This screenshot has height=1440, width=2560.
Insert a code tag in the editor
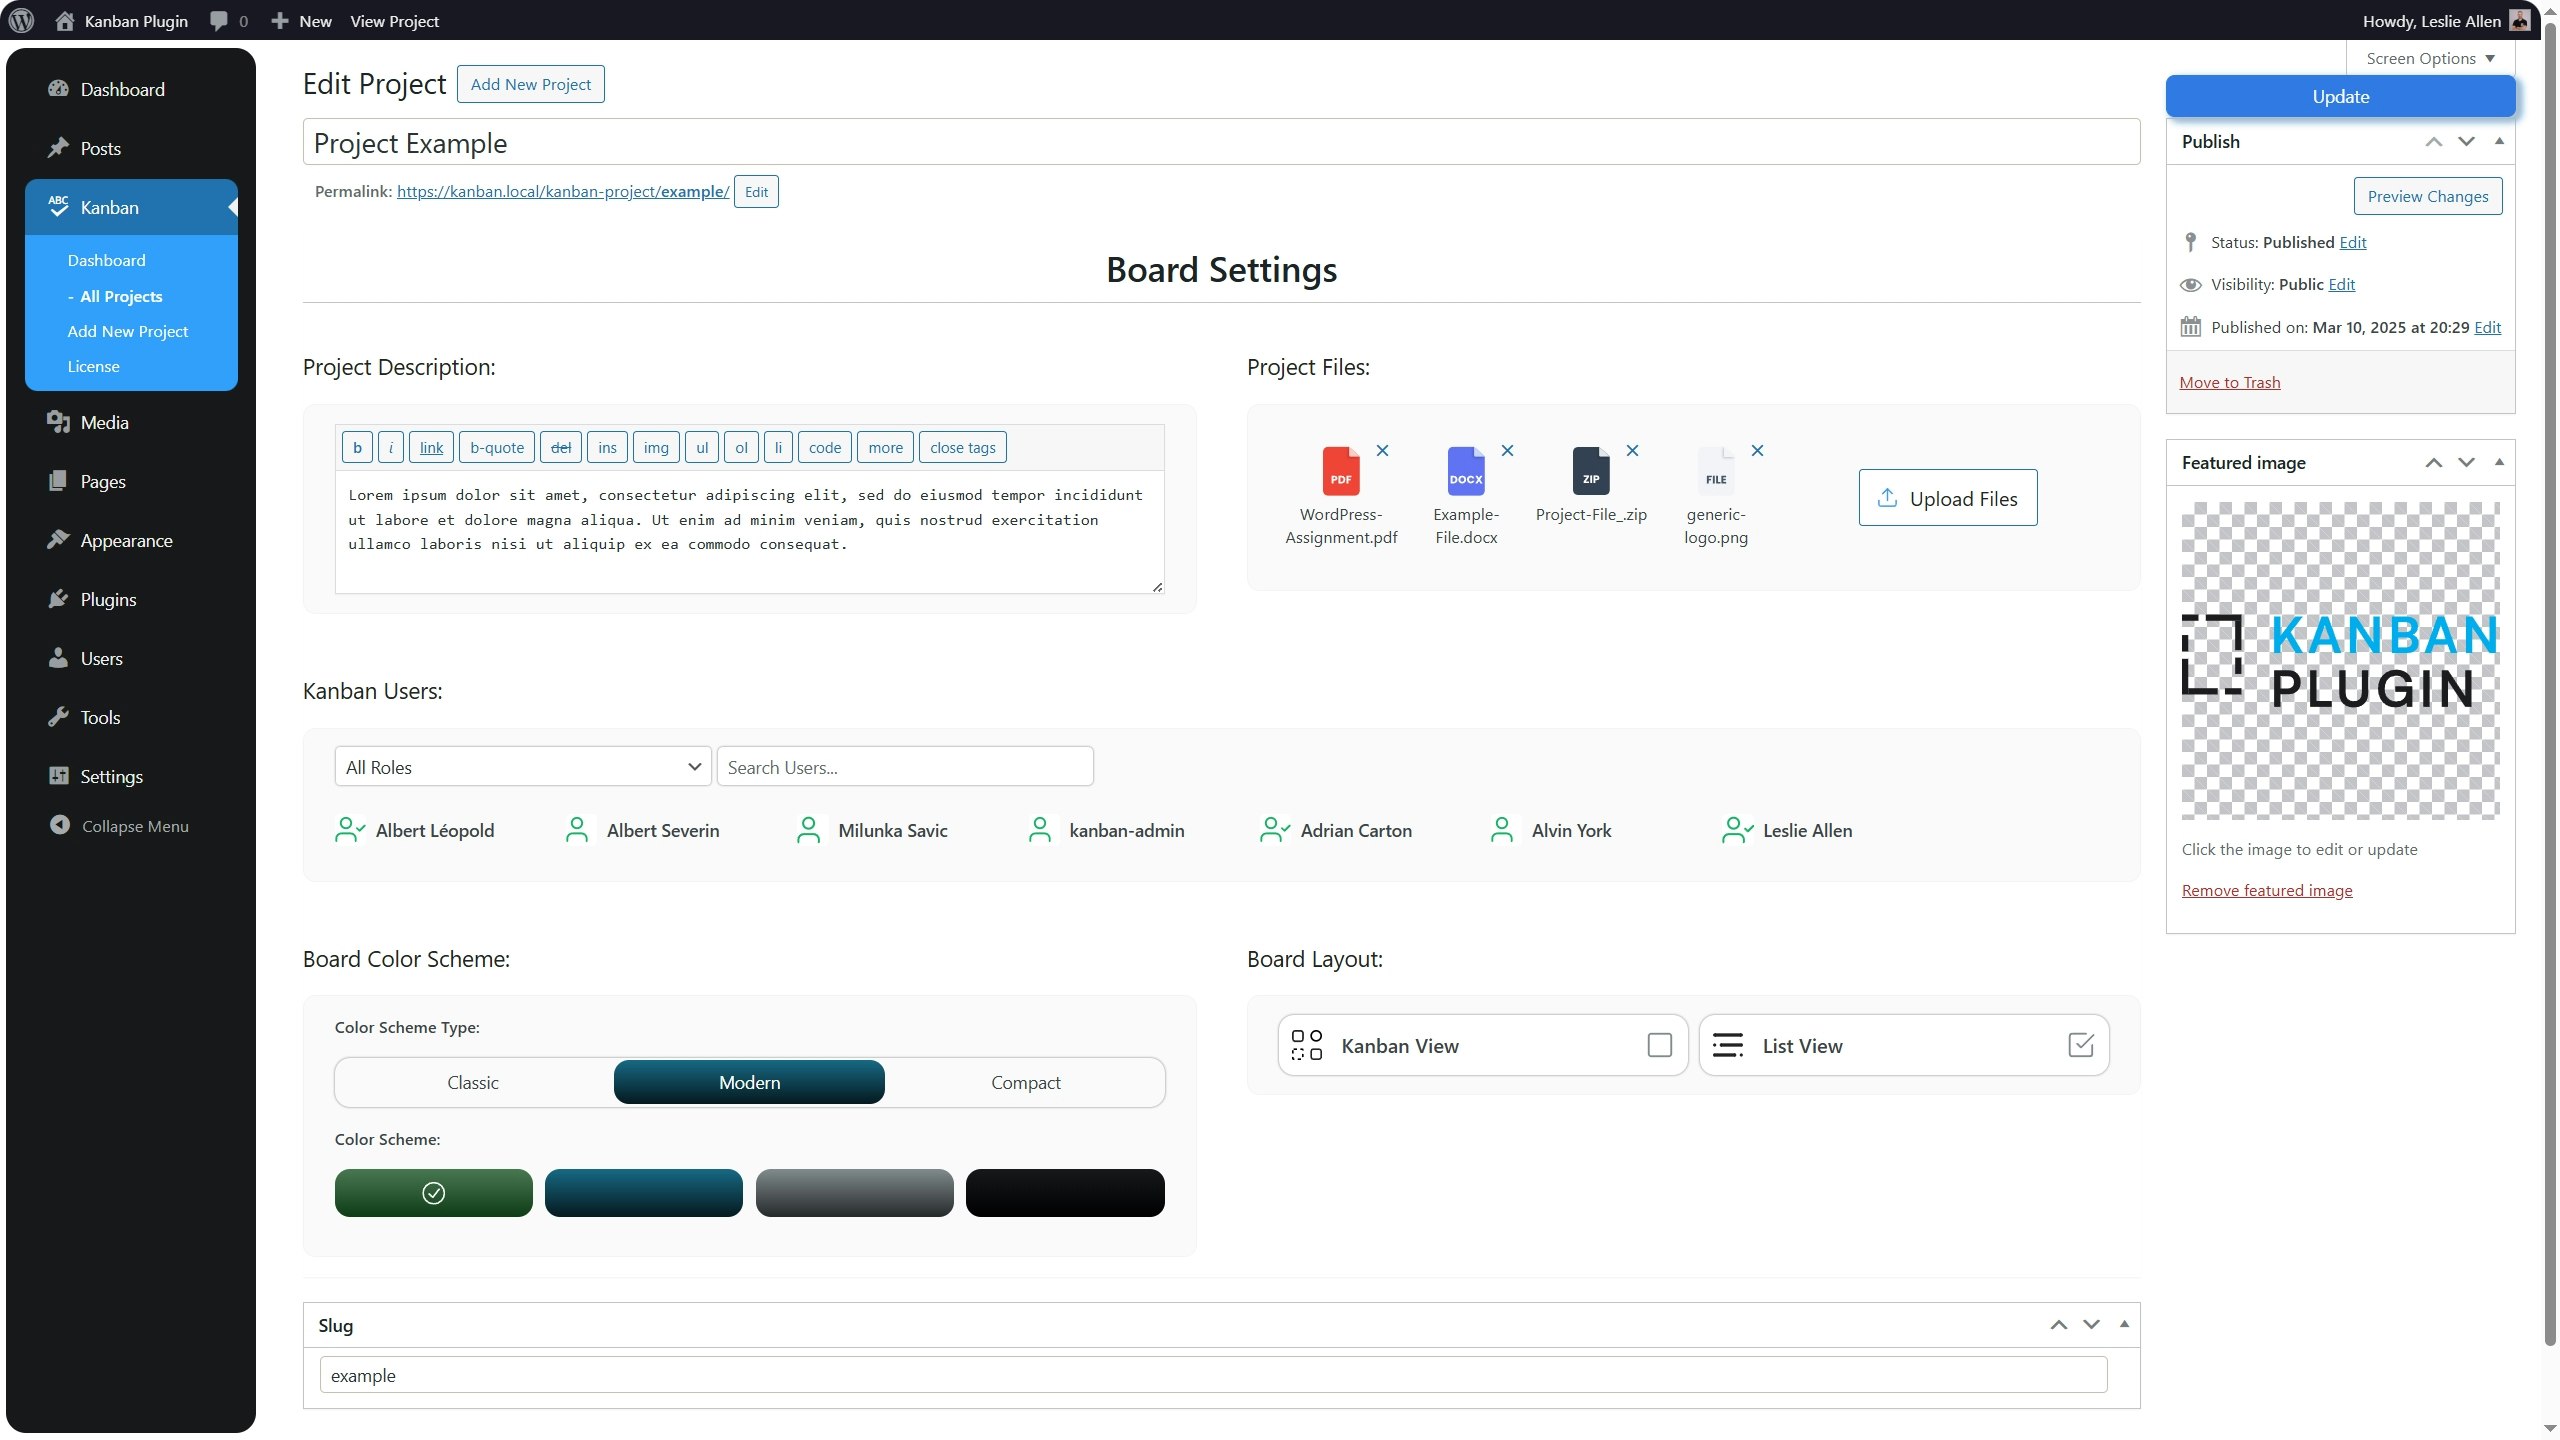[x=824, y=447]
